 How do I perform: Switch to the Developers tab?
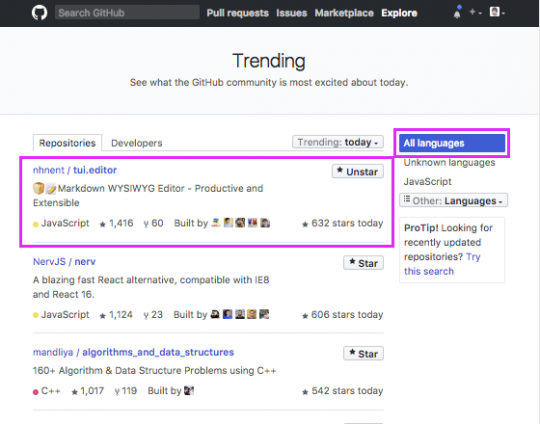coord(137,143)
